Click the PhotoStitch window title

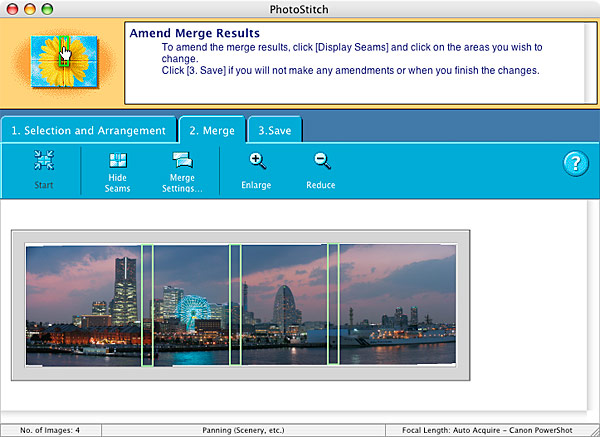click(299, 9)
